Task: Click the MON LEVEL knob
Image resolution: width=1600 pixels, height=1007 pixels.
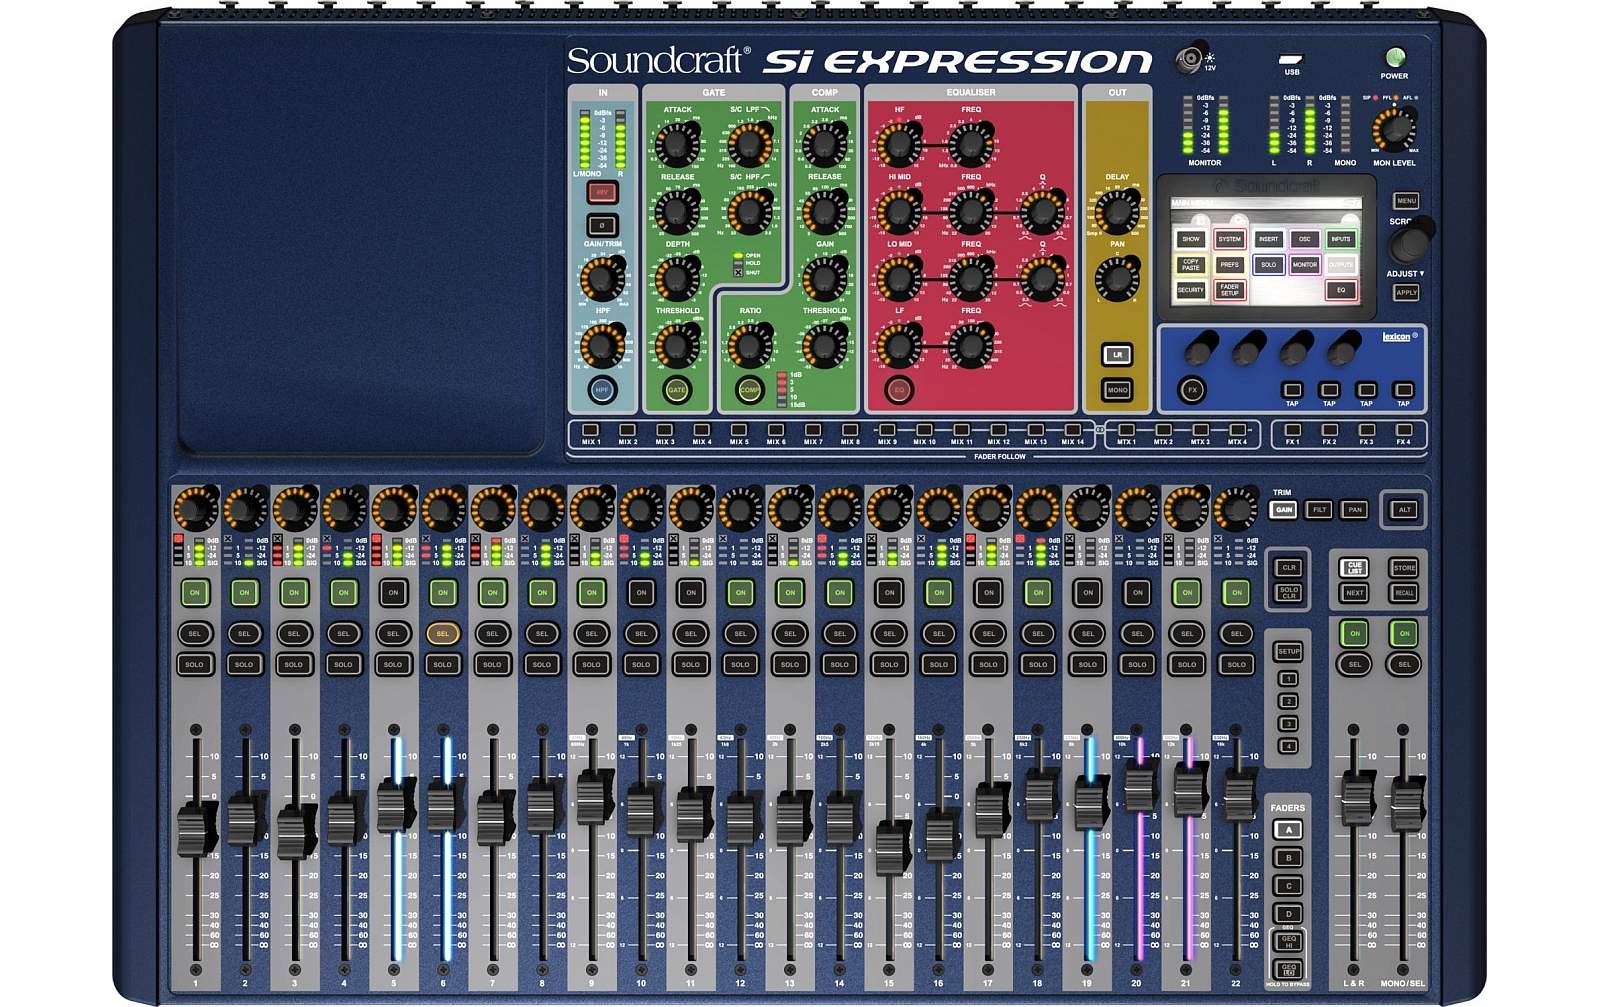Action: pos(1394,129)
